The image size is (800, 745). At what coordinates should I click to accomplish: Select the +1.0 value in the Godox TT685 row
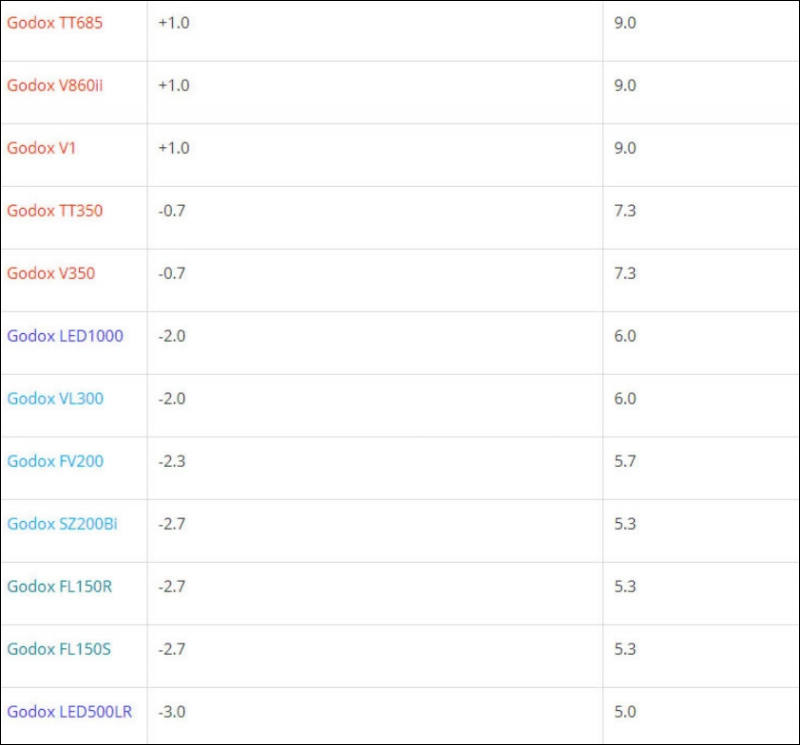point(174,23)
